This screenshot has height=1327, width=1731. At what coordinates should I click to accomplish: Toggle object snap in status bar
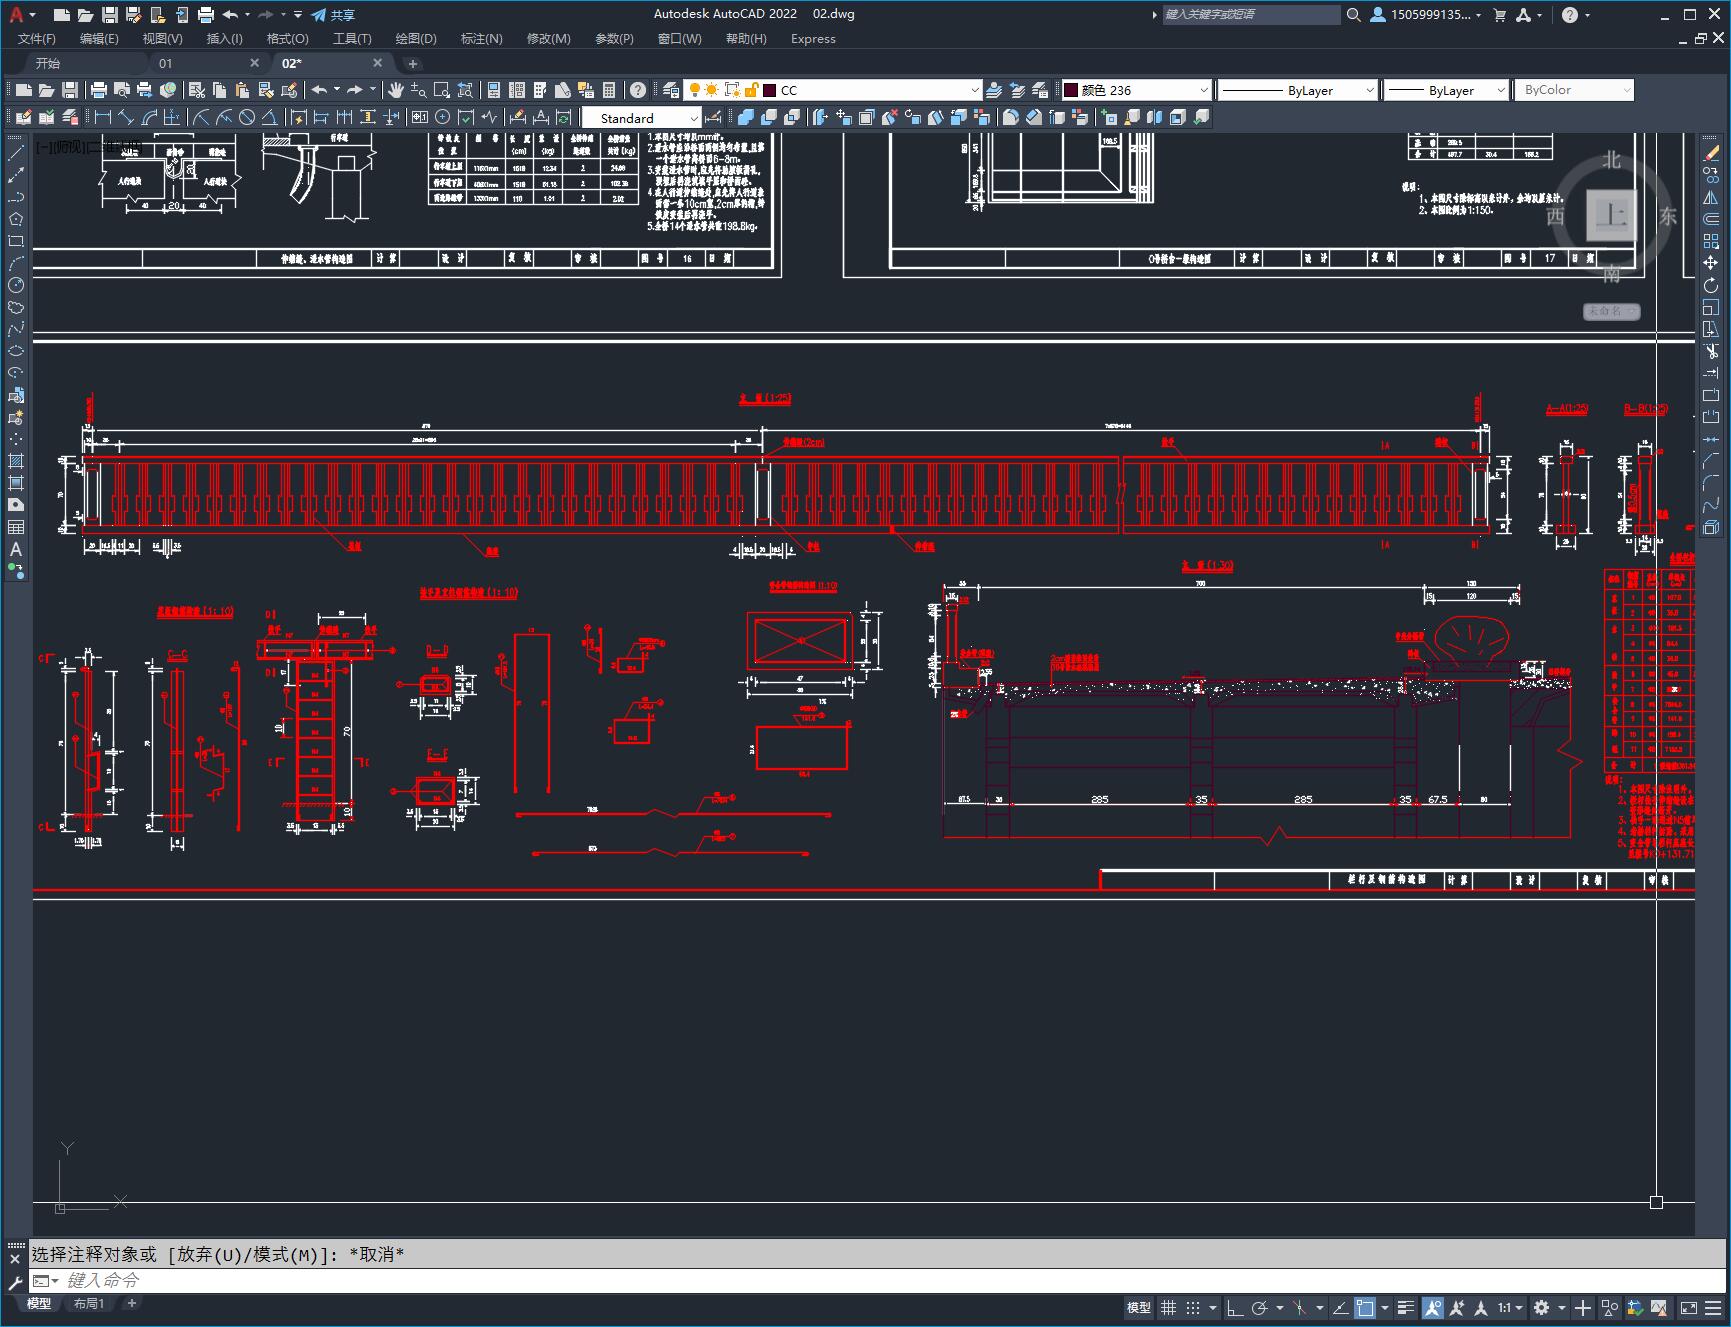[1365, 1308]
